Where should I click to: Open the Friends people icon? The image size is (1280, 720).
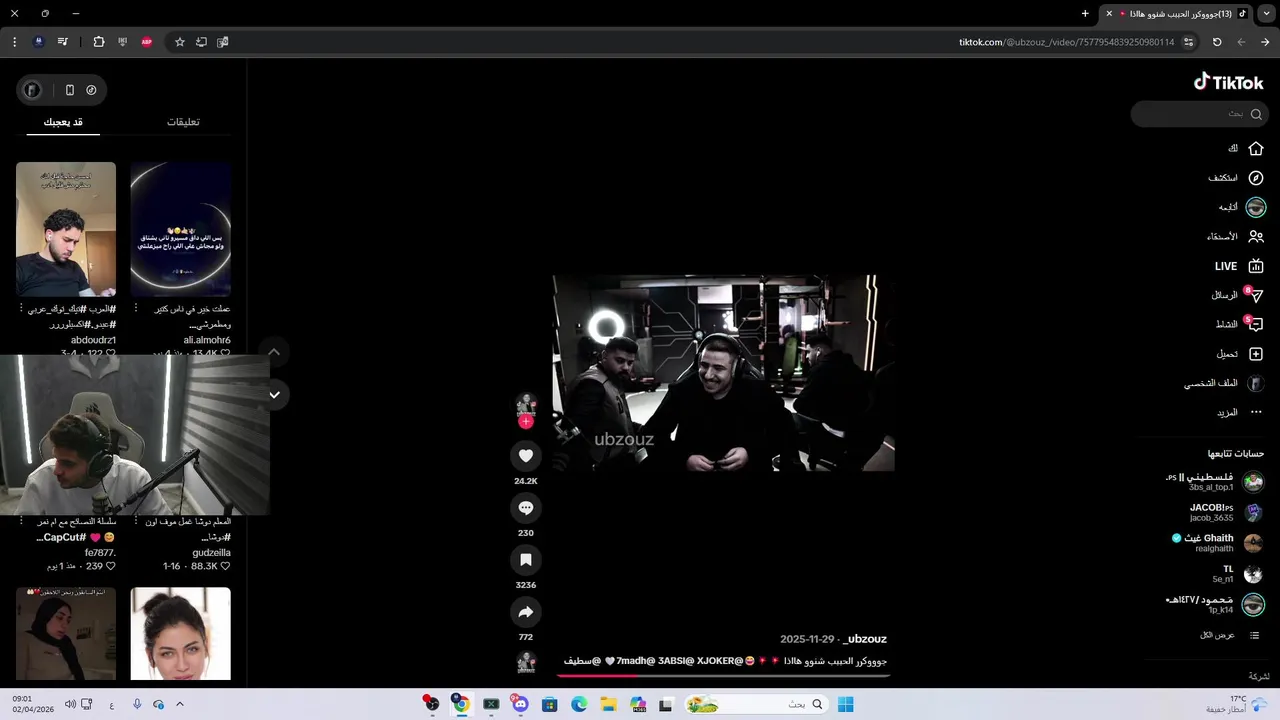[x=1256, y=237]
